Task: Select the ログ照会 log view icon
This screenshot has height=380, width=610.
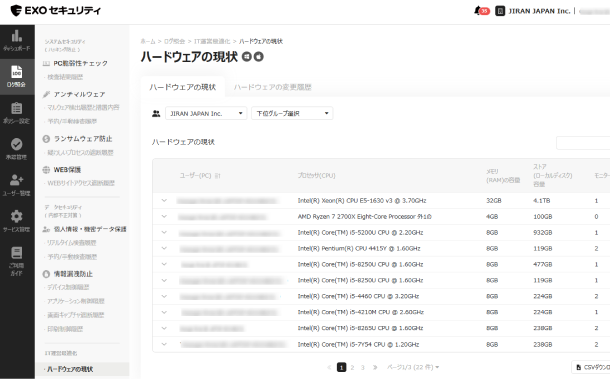Action: pyautogui.click(x=17, y=72)
